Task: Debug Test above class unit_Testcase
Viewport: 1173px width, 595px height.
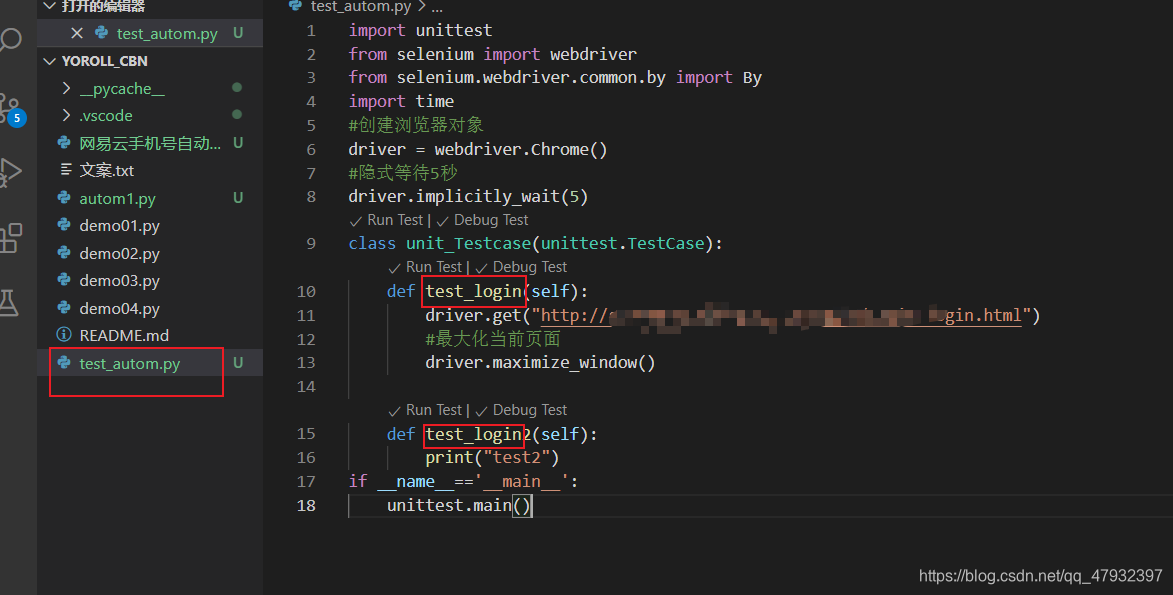Action: pos(491,220)
